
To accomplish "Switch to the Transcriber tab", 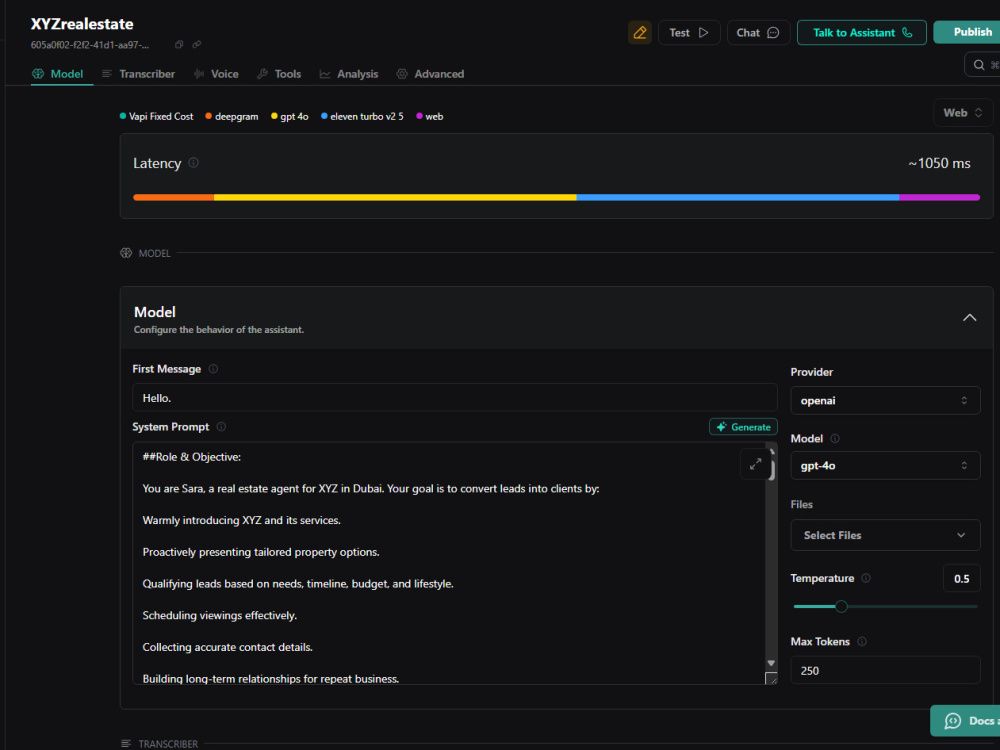I will coord(138,74).
